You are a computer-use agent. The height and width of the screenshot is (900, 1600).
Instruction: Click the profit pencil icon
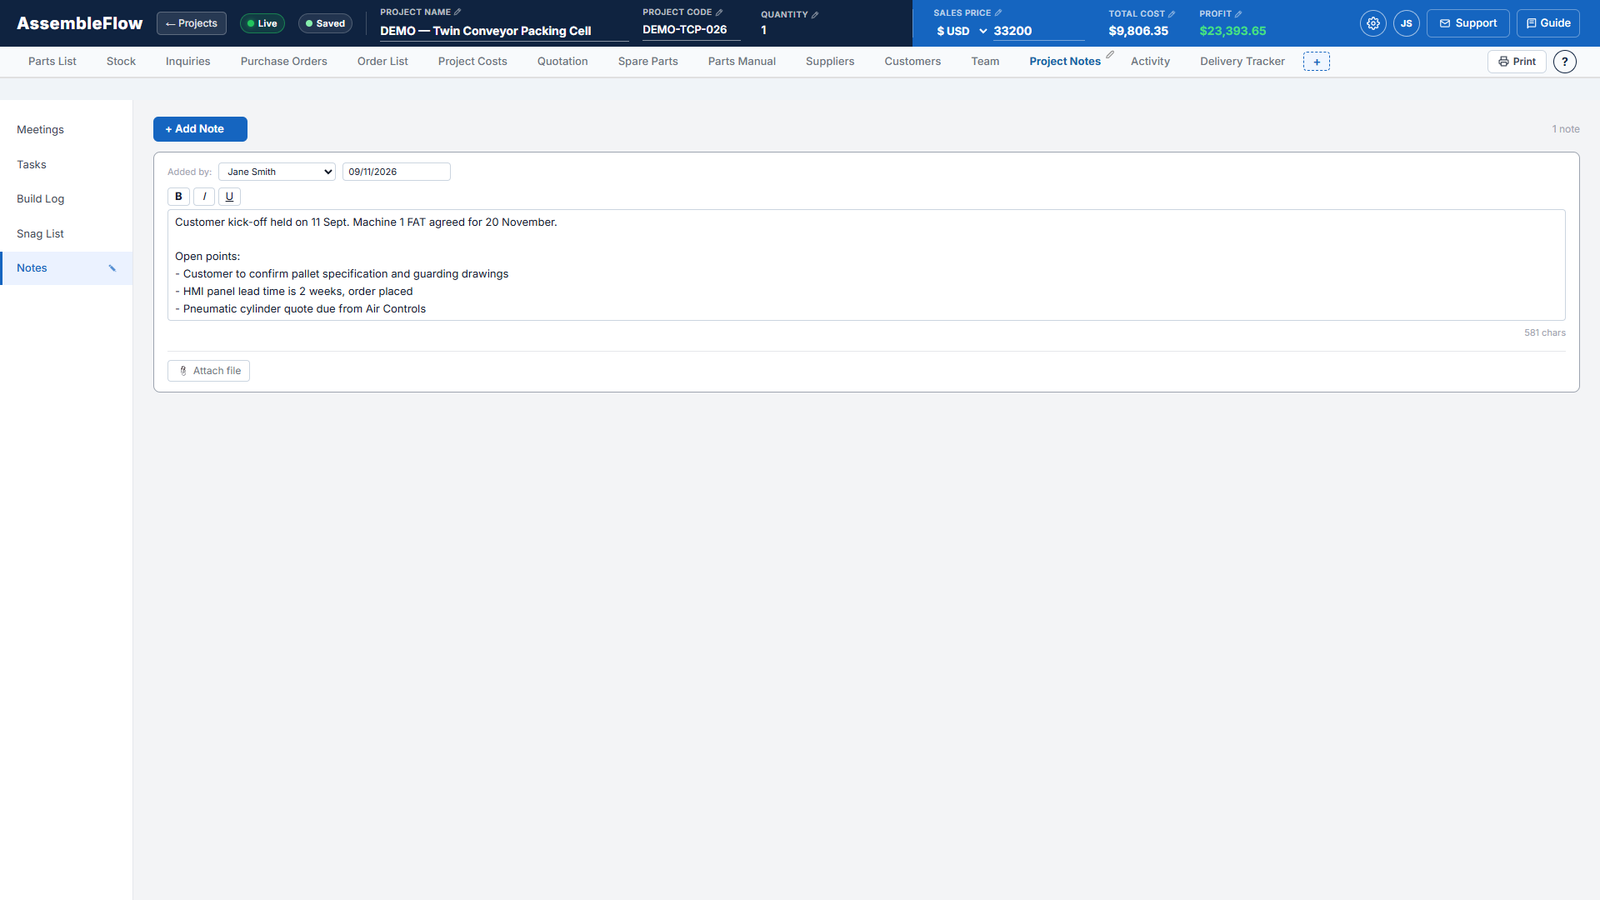[x=1238, y=14]
